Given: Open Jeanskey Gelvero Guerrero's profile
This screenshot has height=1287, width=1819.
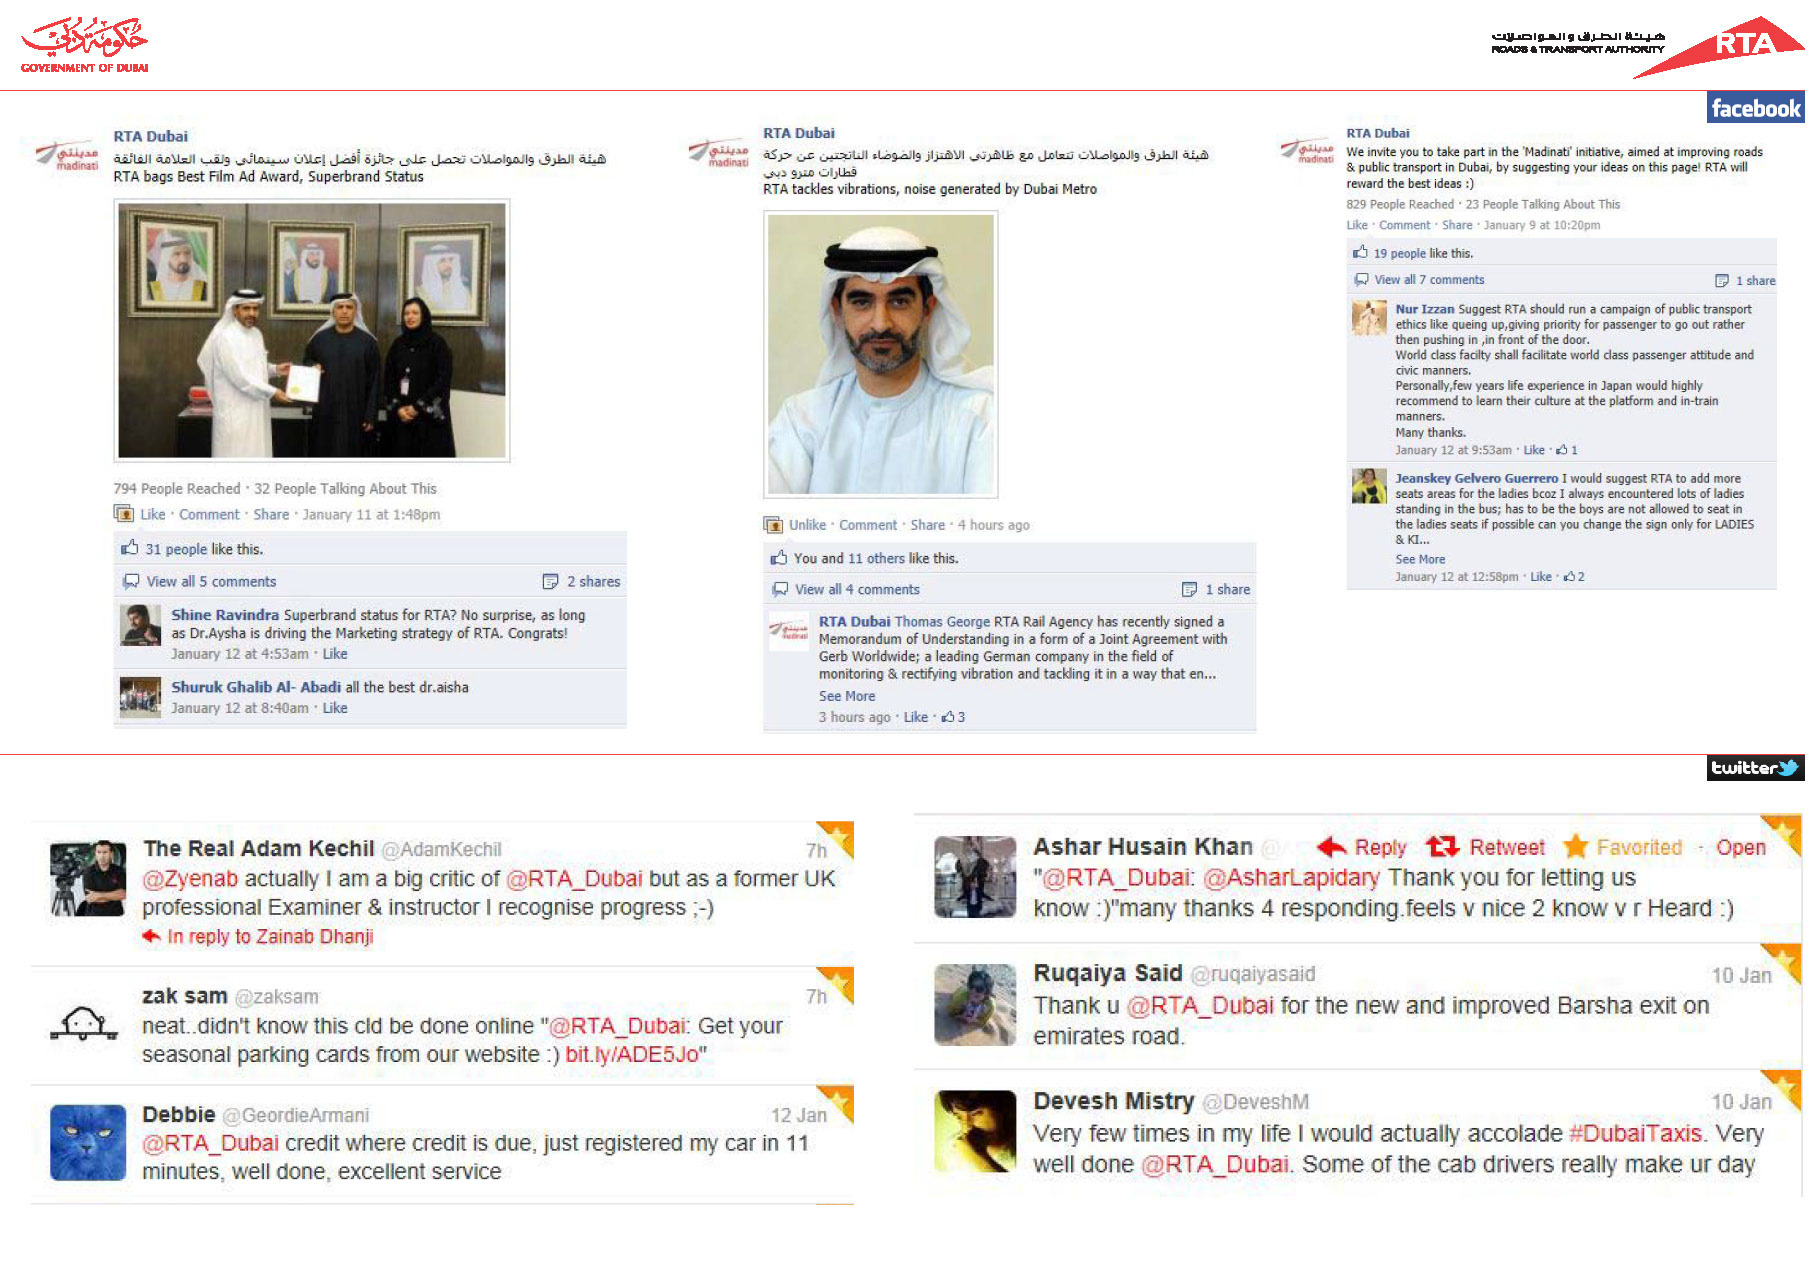Looking at the screenshot, I should 1477,479.
